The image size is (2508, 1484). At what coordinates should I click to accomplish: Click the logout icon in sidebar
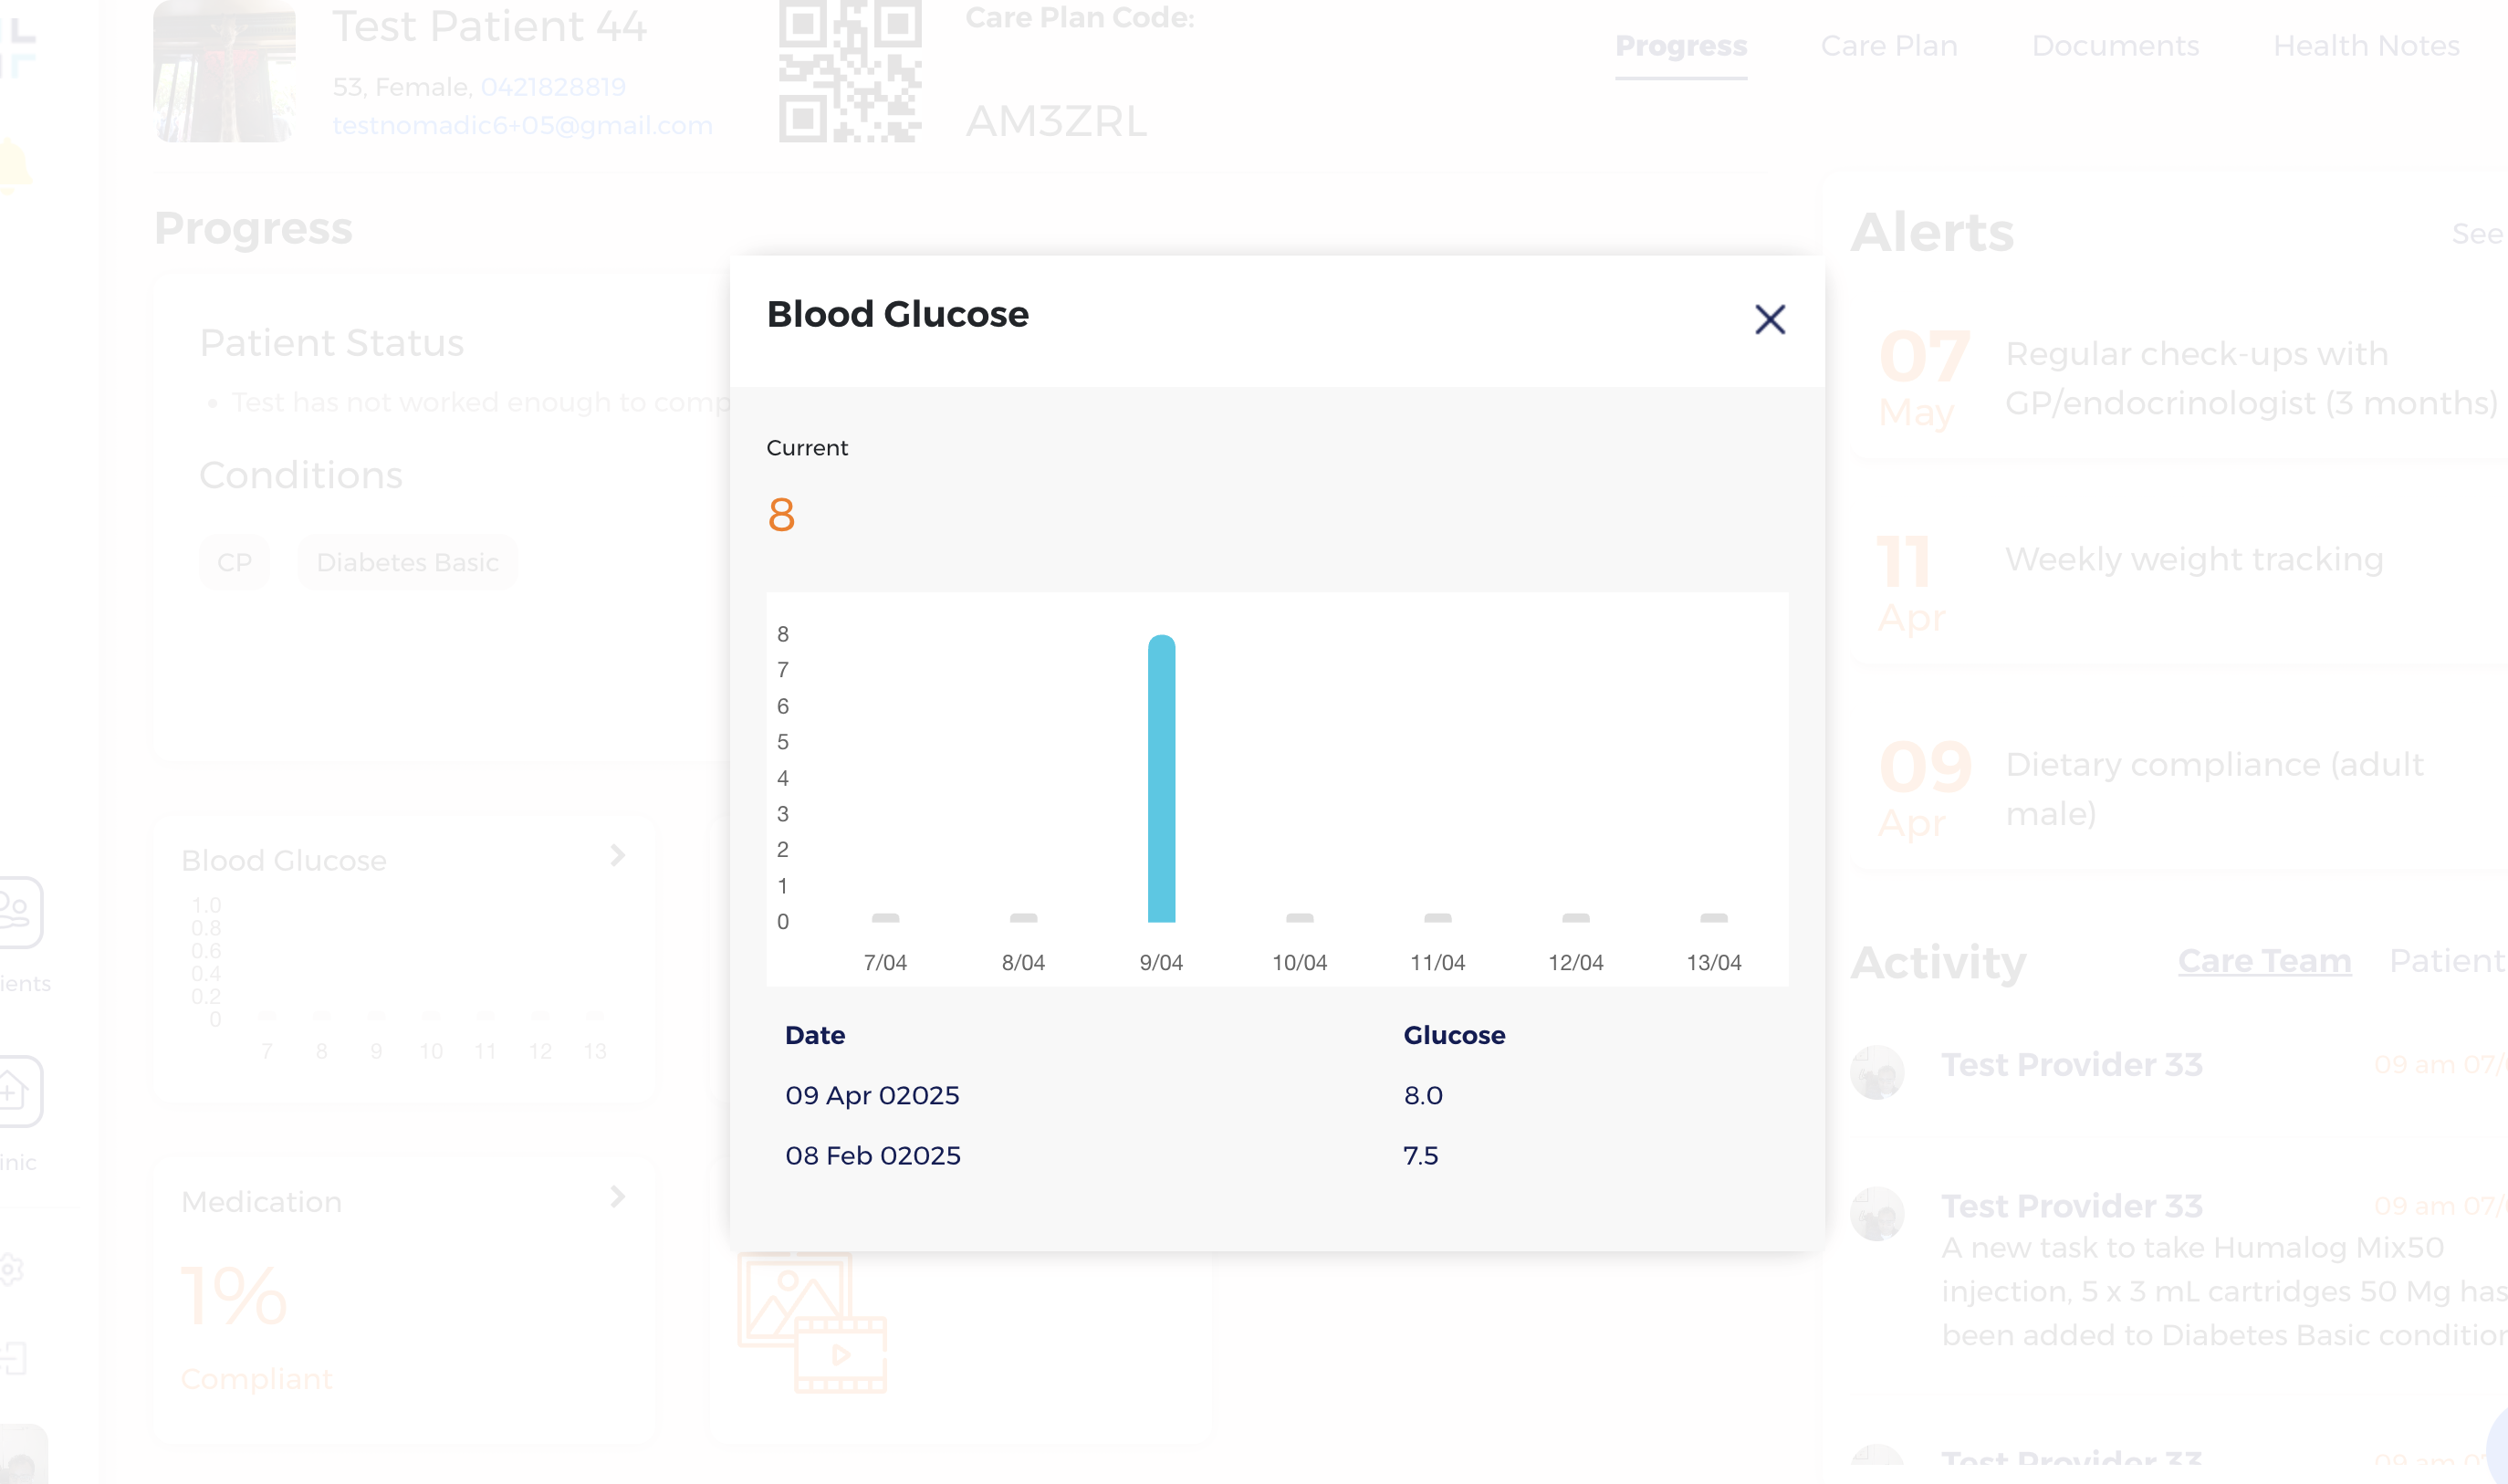[x=14, y=1358]
